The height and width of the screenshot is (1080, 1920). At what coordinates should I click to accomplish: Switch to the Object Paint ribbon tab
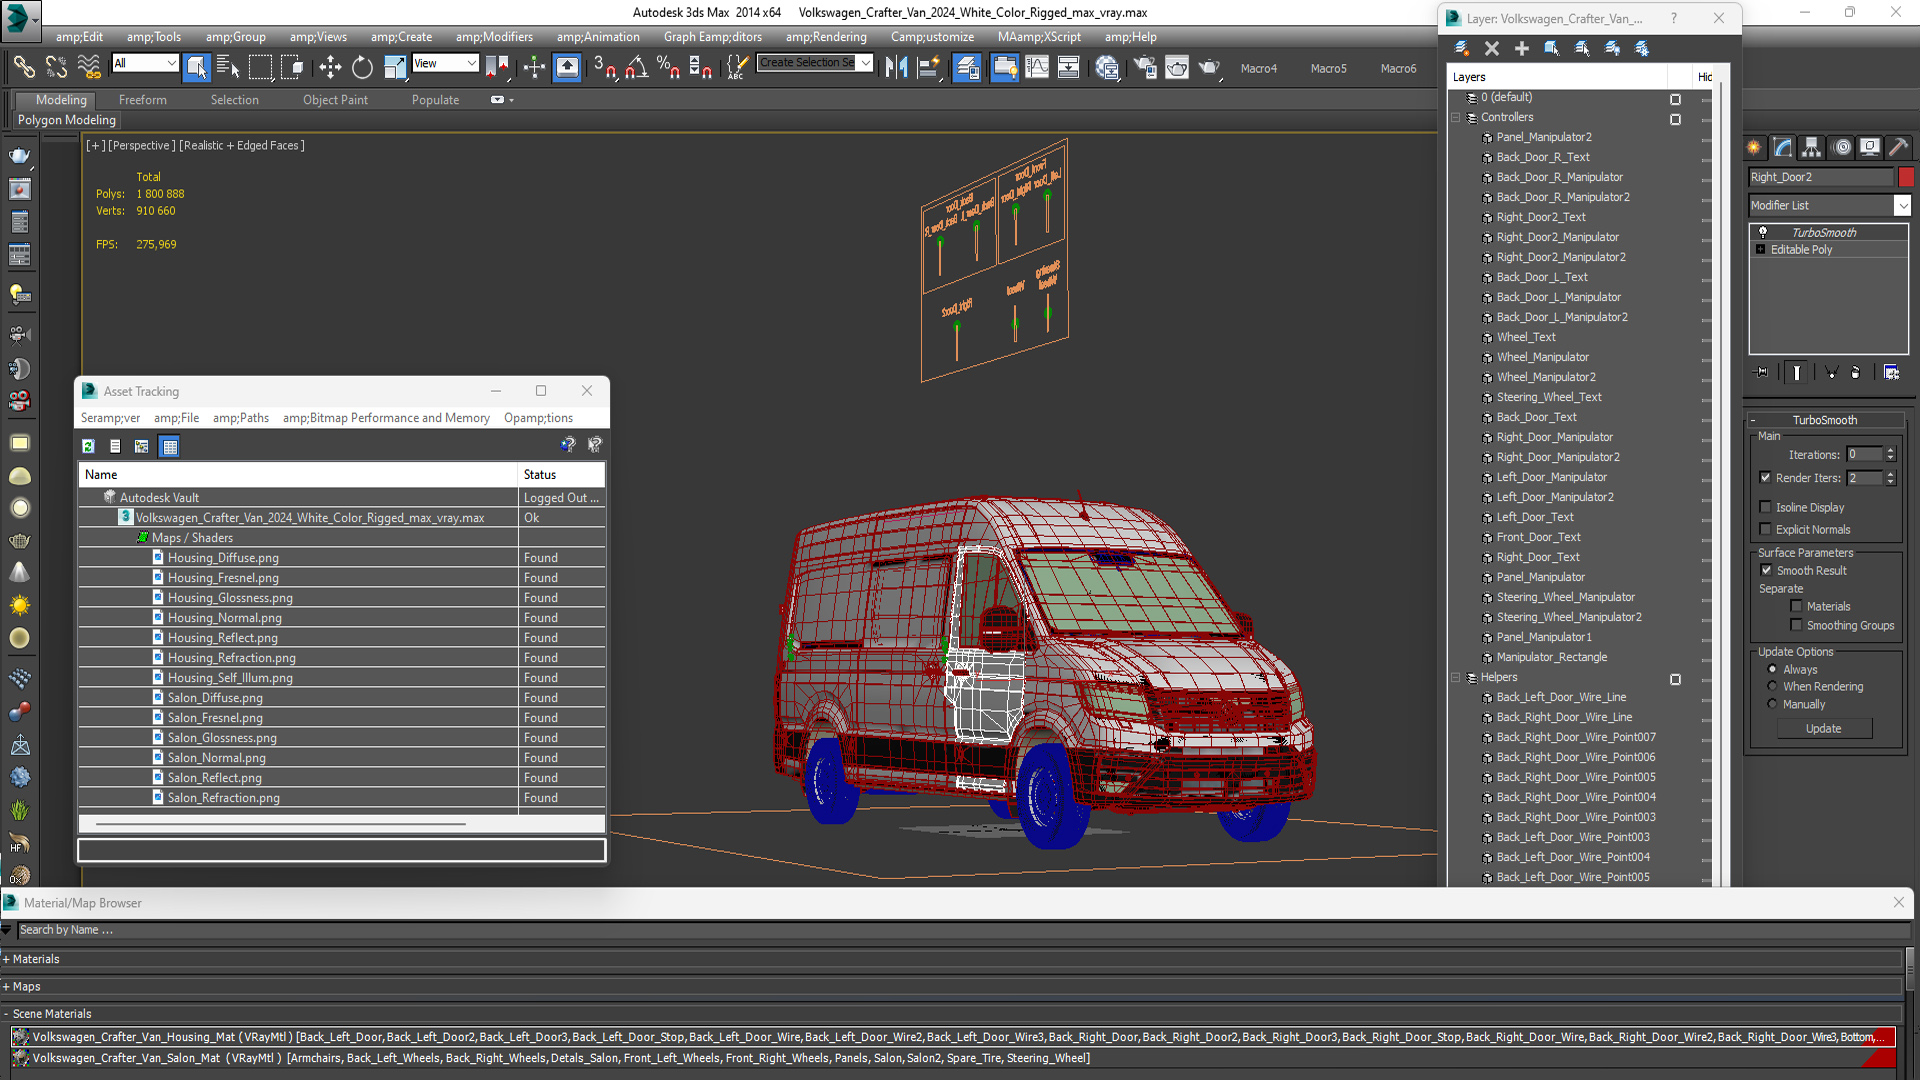(335, 100)
